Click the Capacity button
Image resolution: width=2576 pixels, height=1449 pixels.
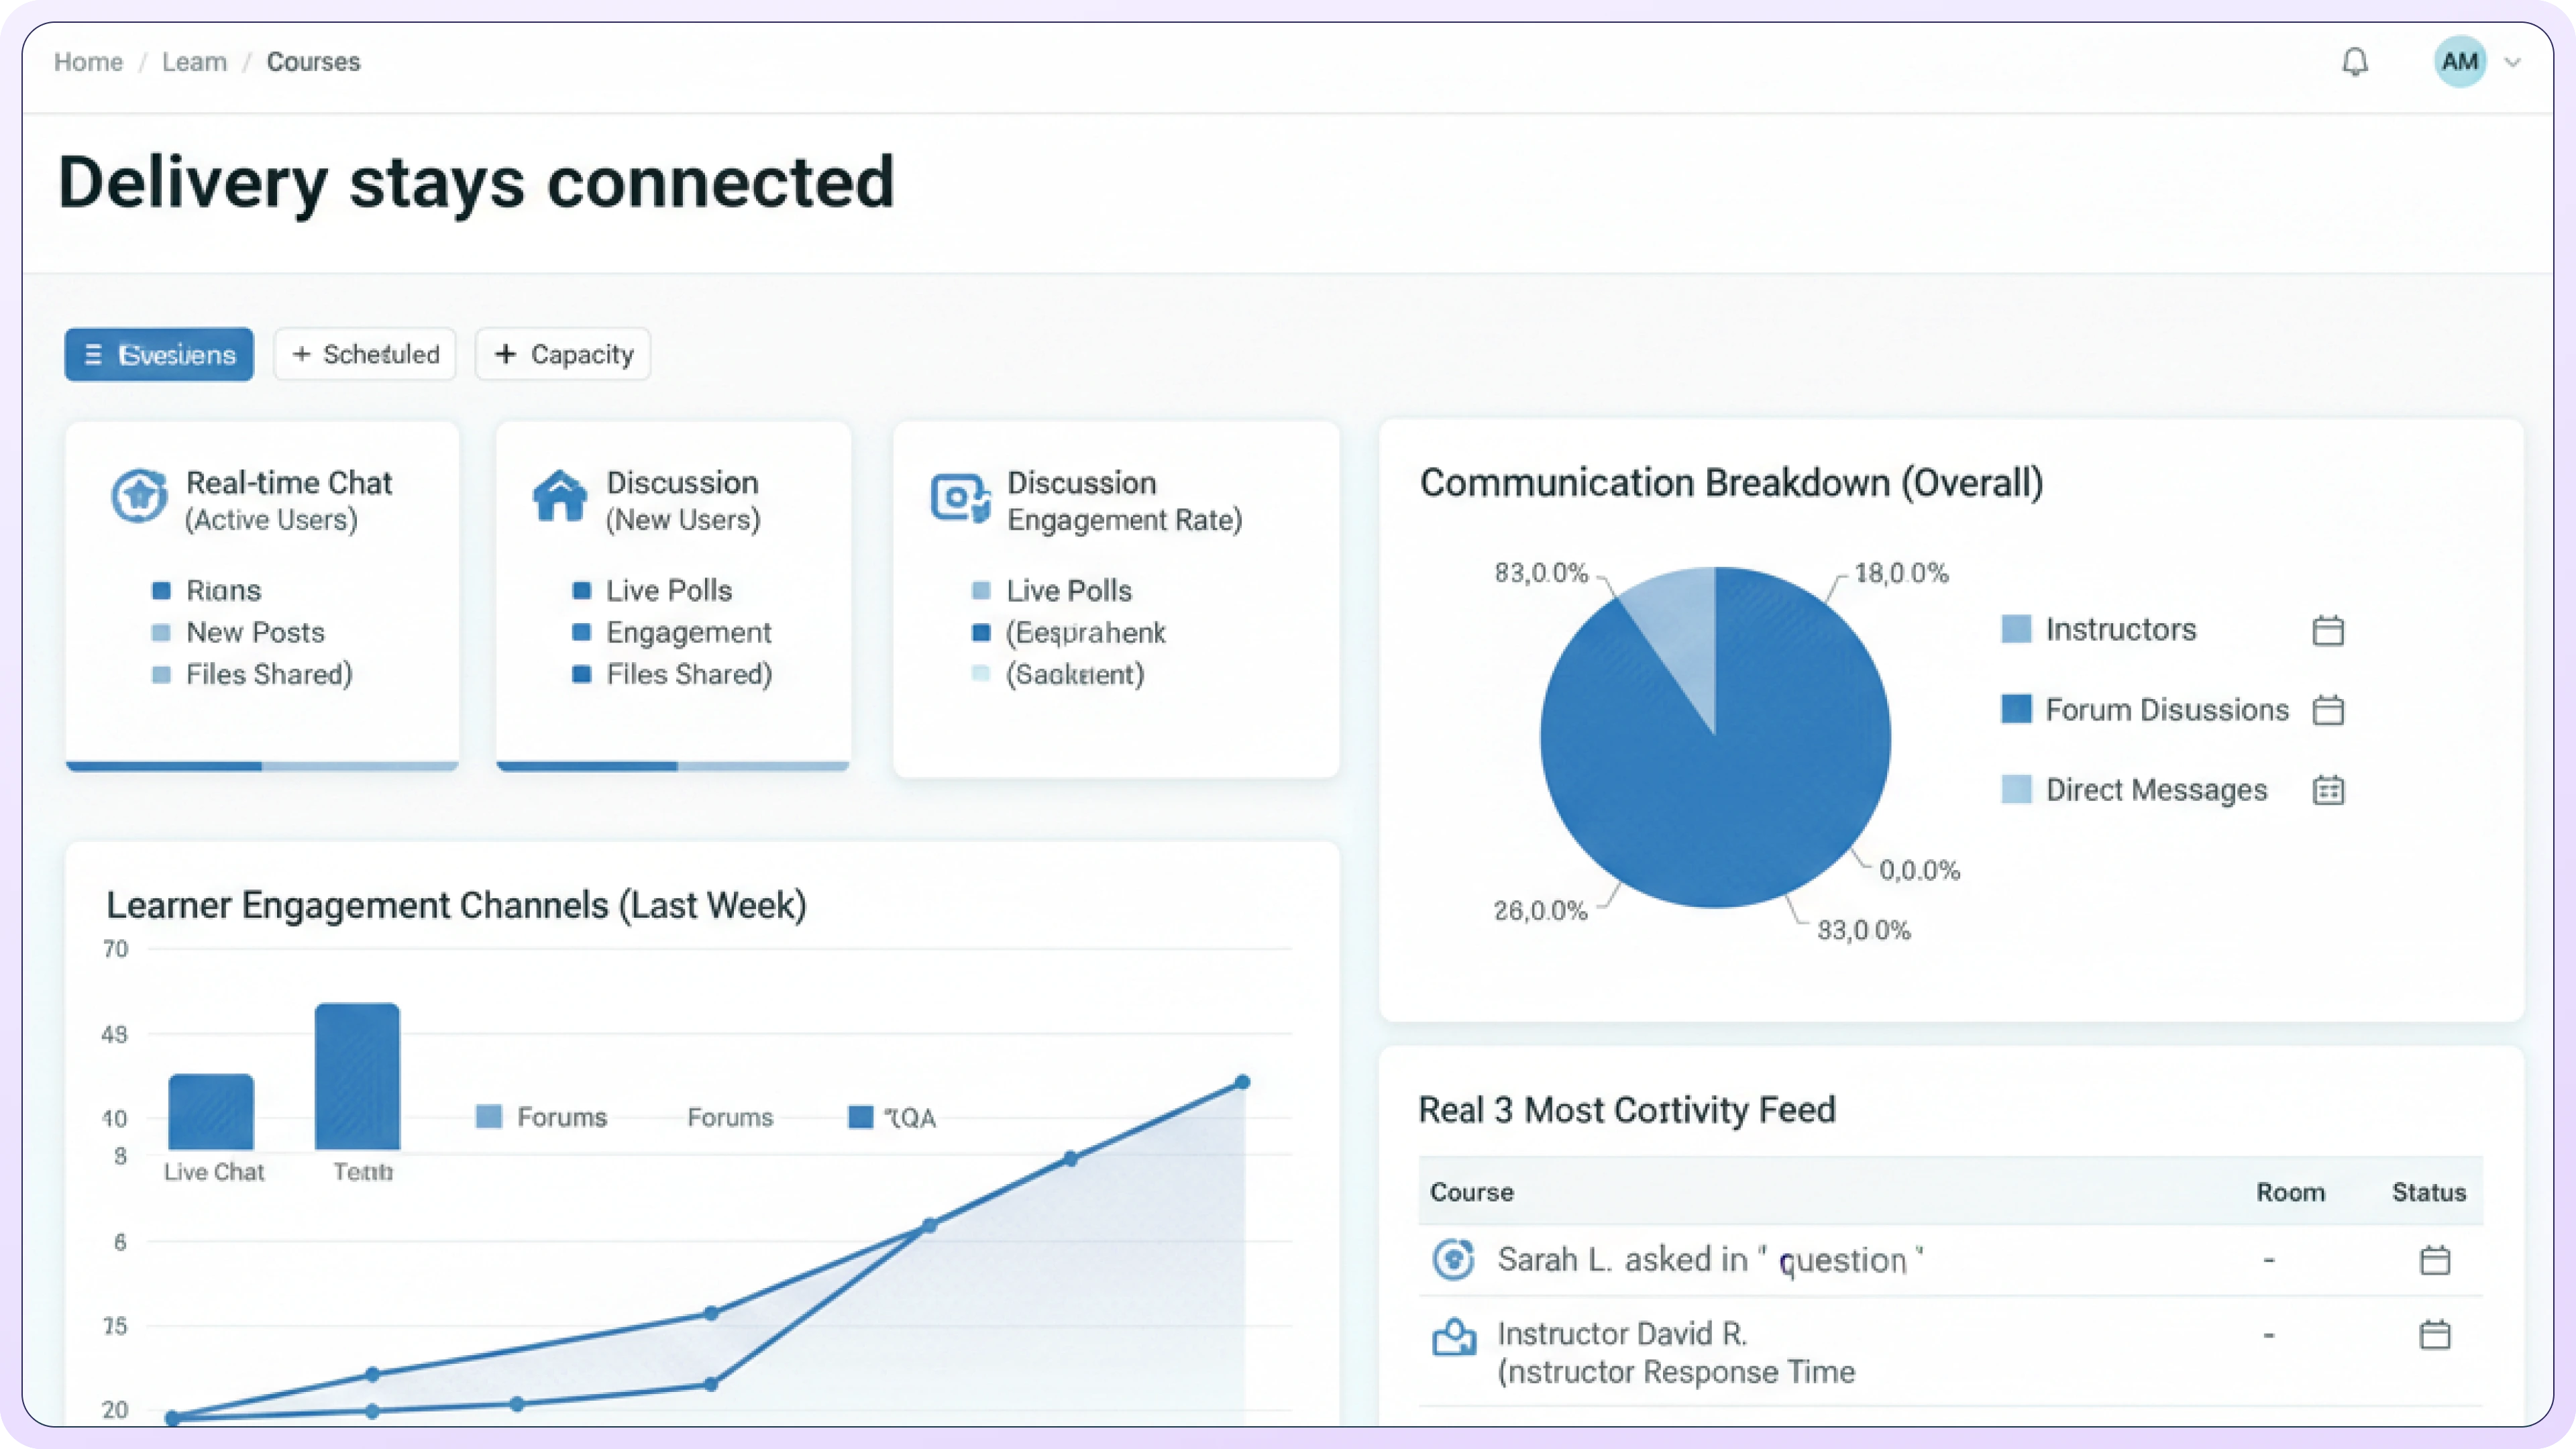(x=563, y=354)
